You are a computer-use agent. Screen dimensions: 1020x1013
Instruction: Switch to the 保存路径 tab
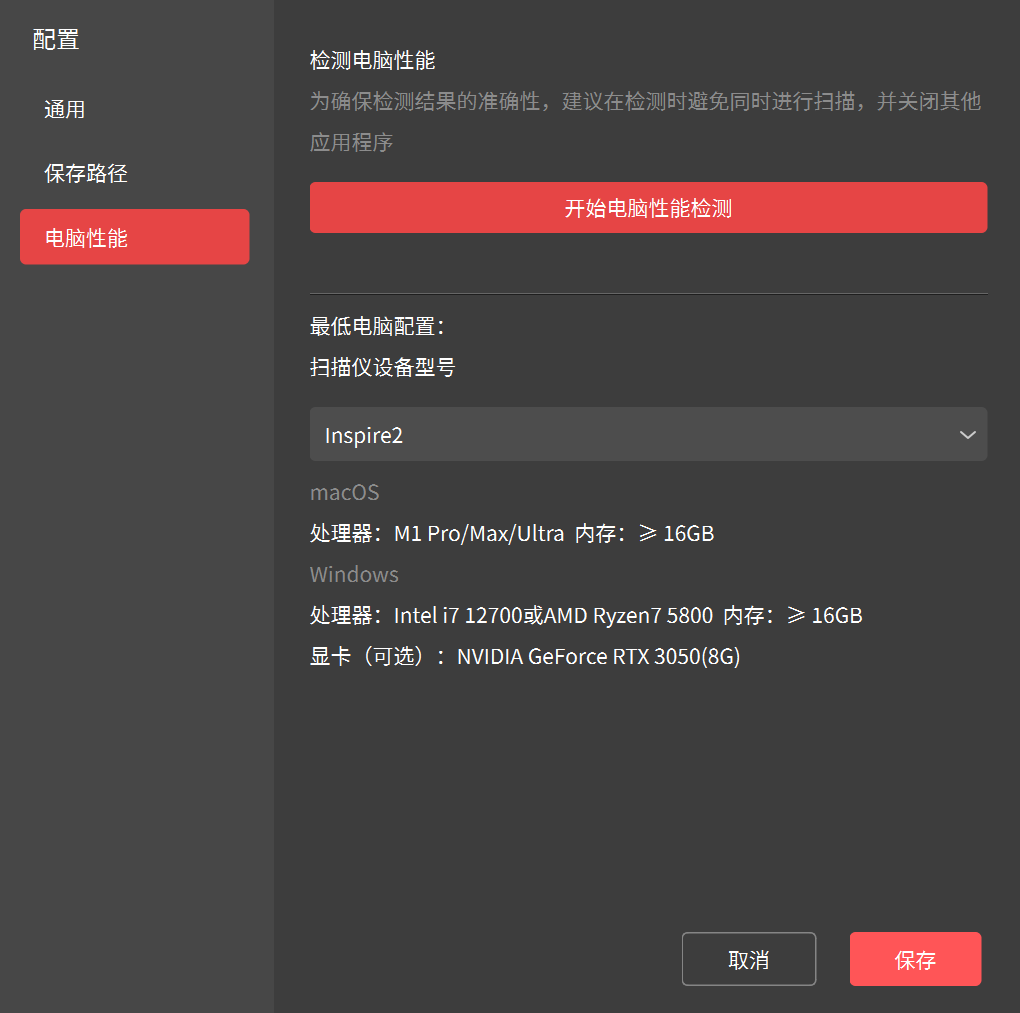(86, 174)
